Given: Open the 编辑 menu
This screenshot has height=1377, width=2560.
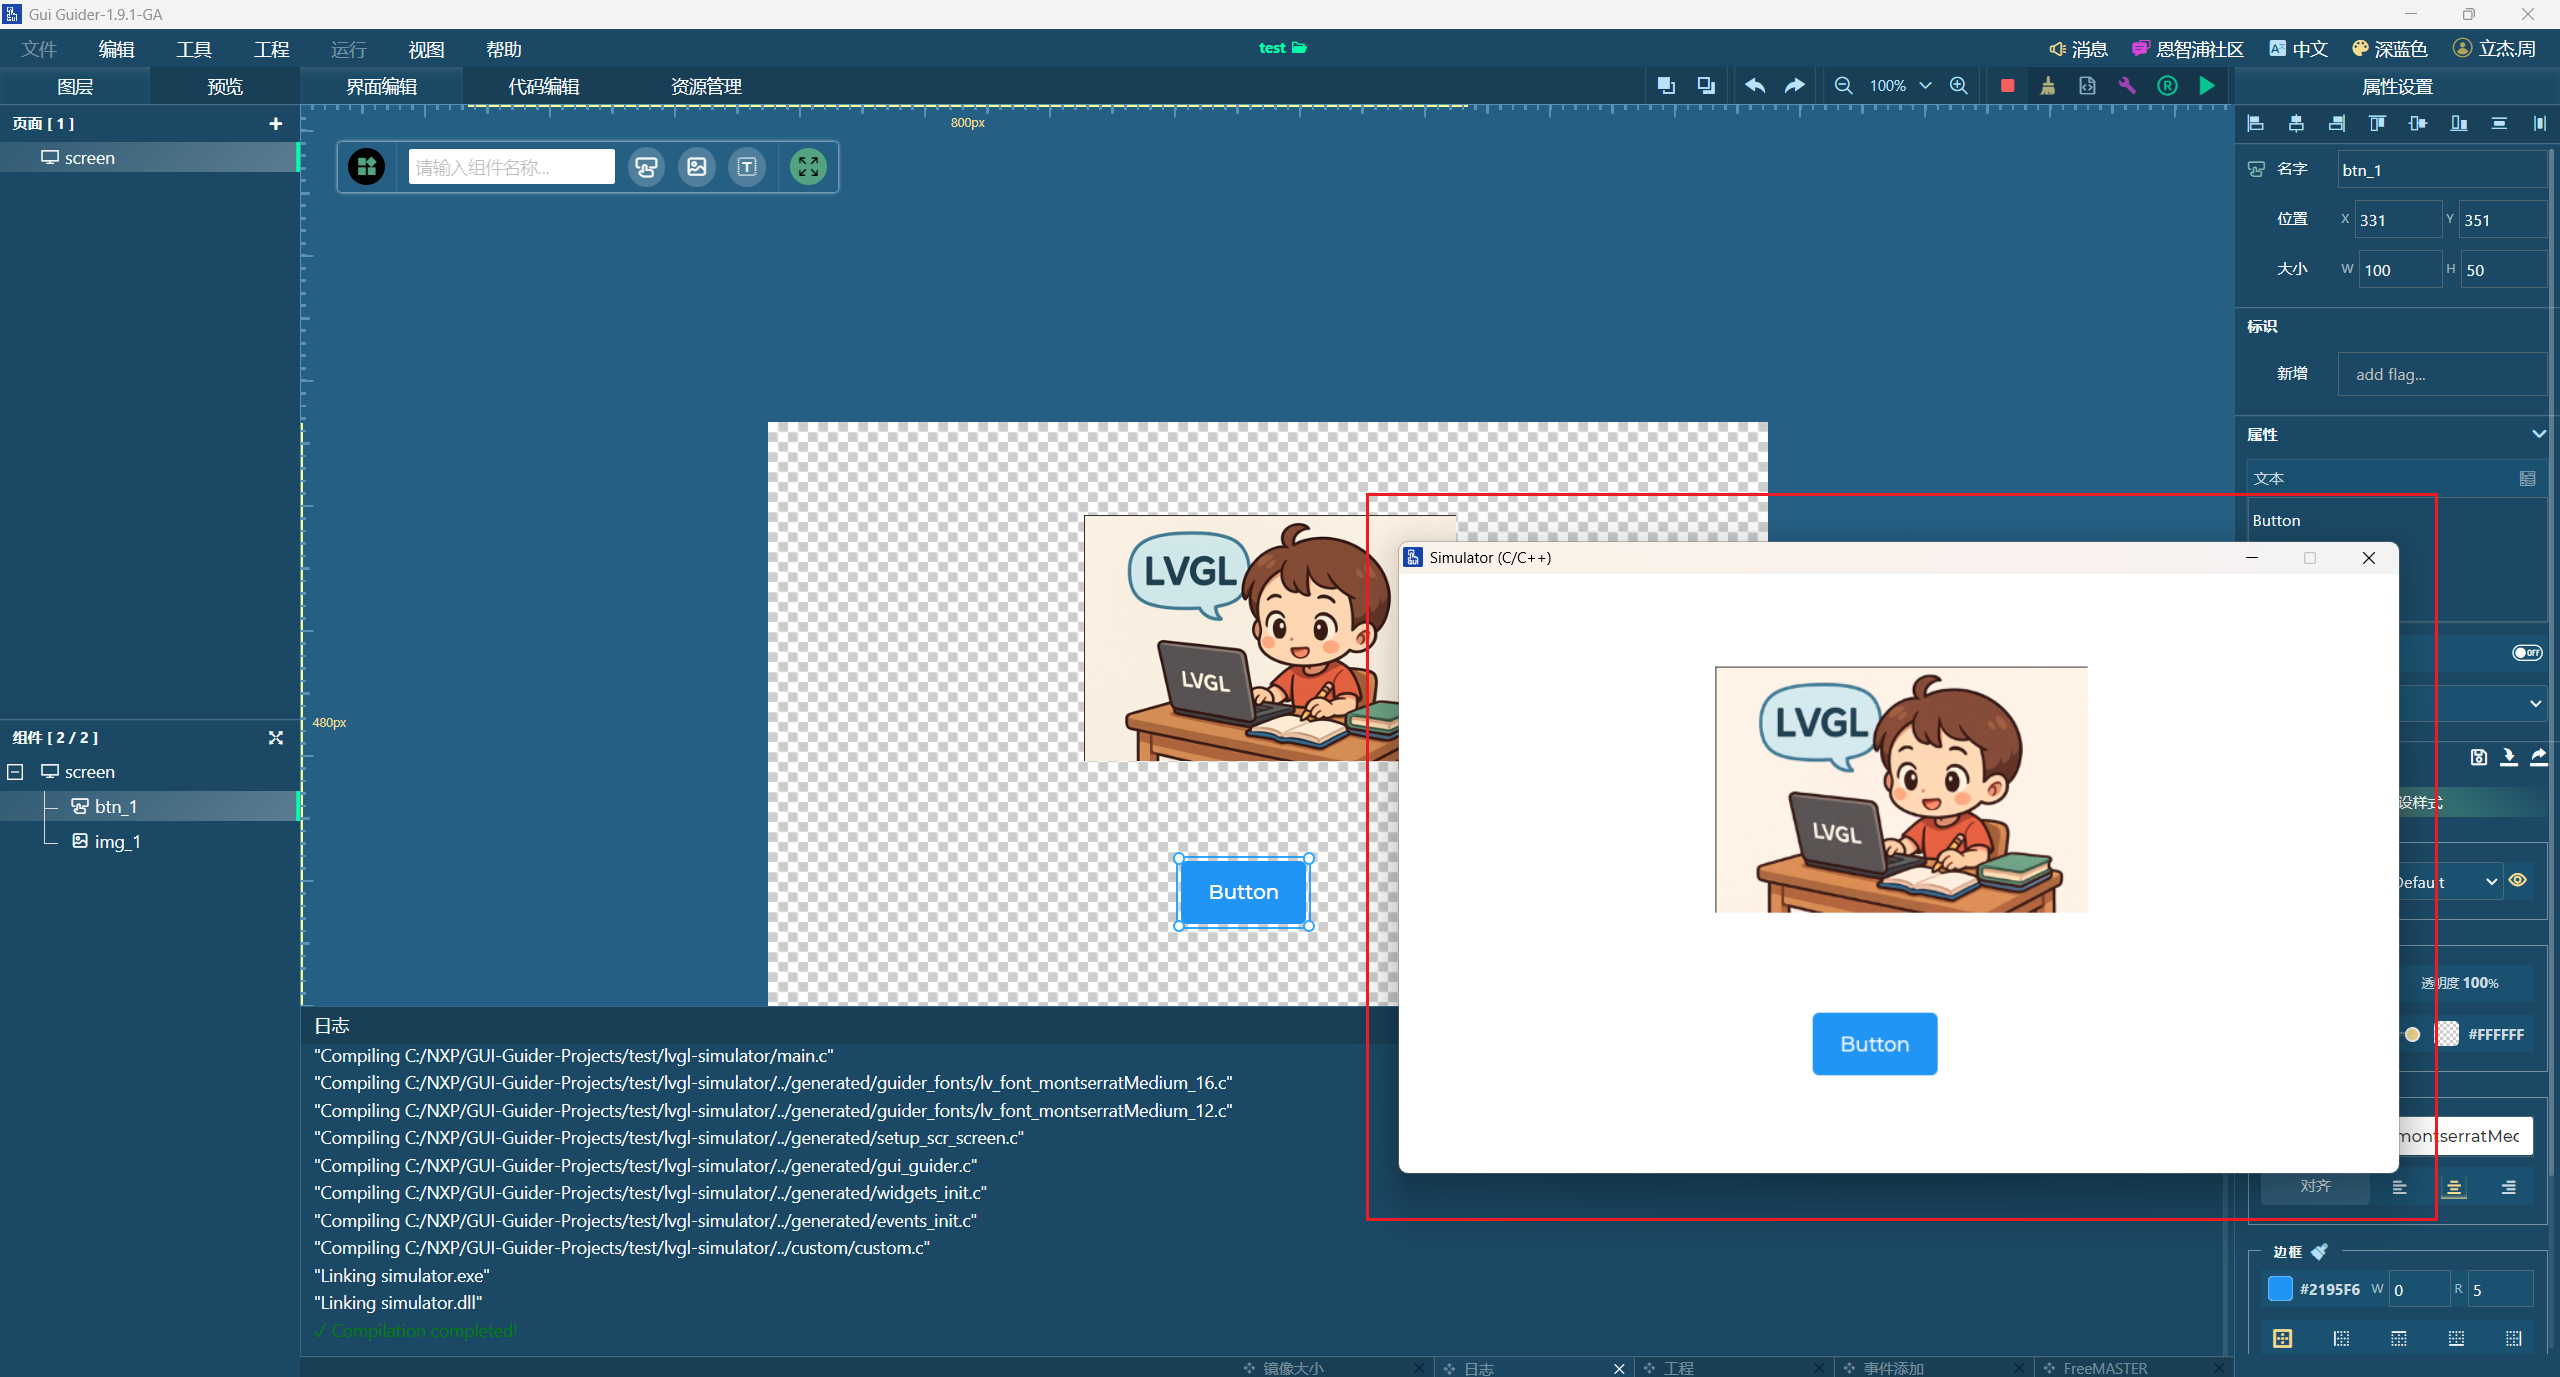Looking at the screenshot, I should point(117,49).
